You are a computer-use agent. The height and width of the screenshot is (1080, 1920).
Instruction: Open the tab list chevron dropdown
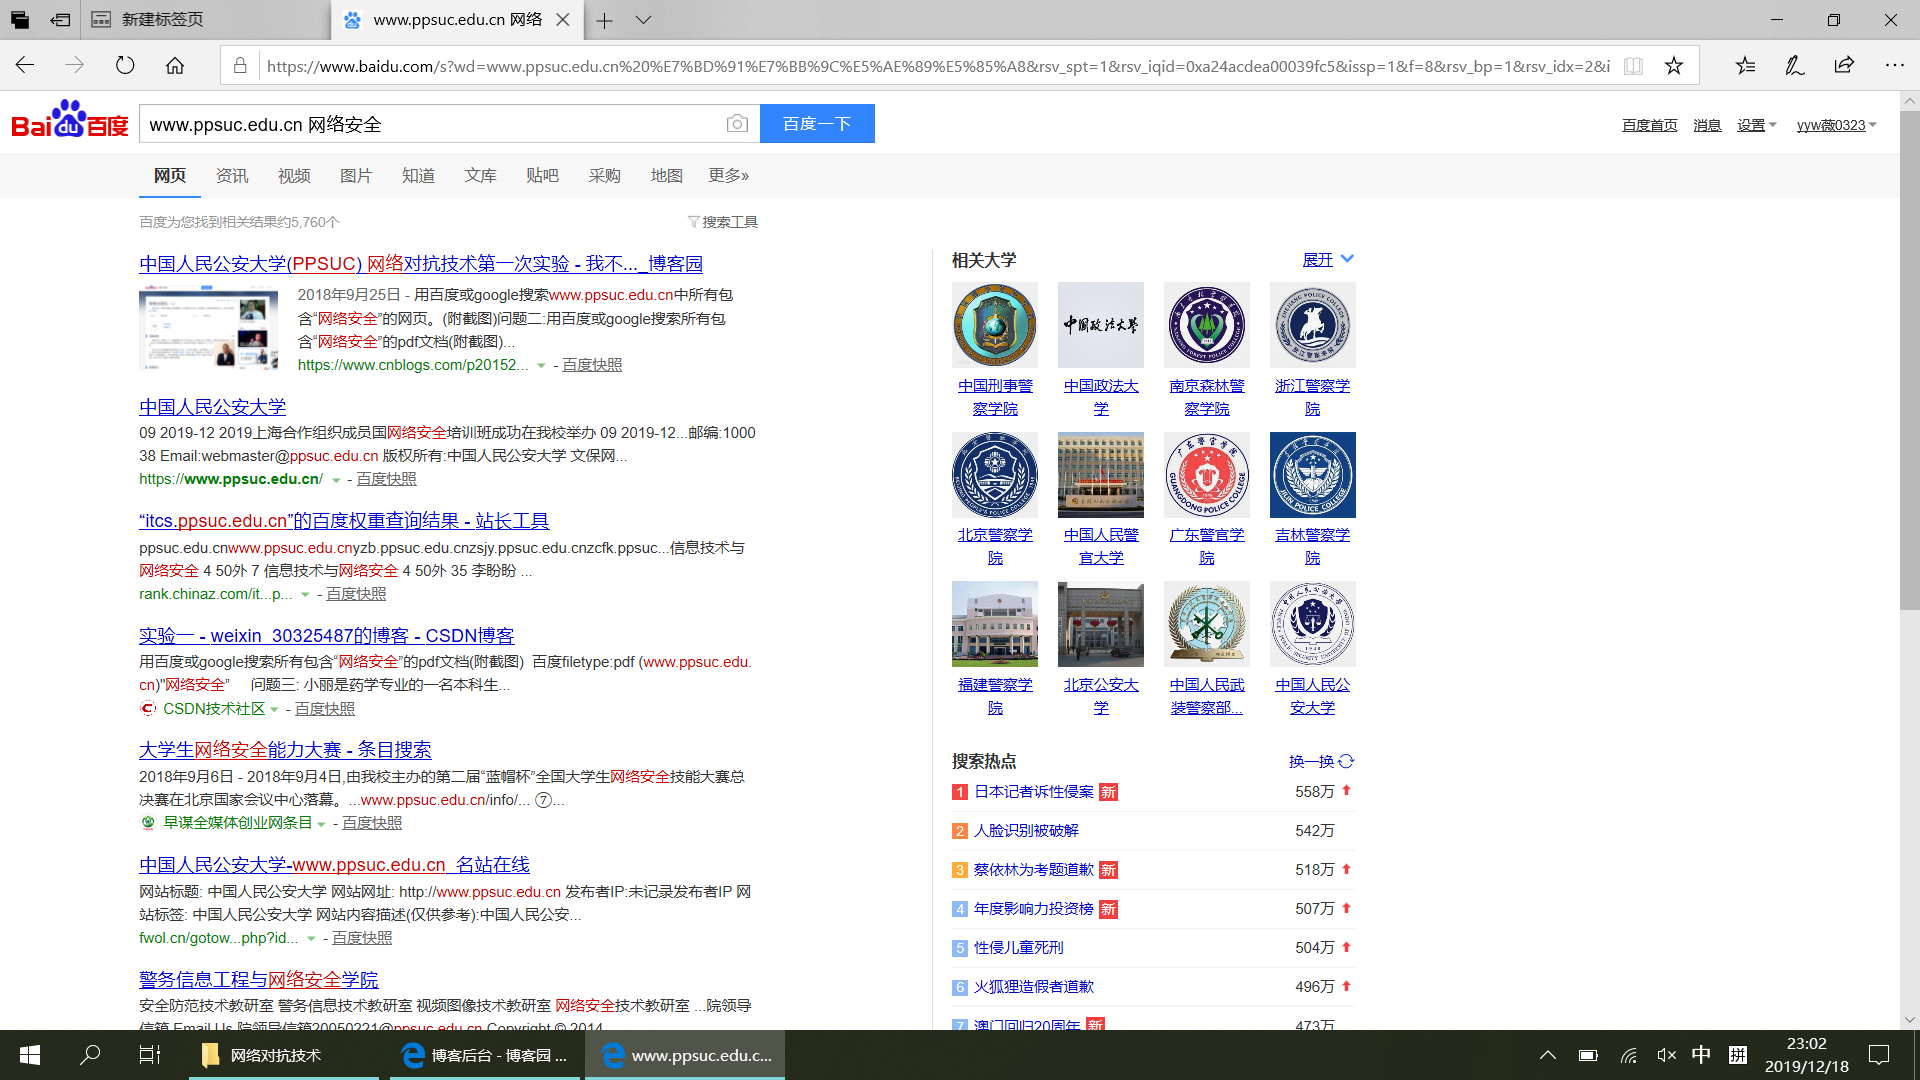click(x=643, y=20)
